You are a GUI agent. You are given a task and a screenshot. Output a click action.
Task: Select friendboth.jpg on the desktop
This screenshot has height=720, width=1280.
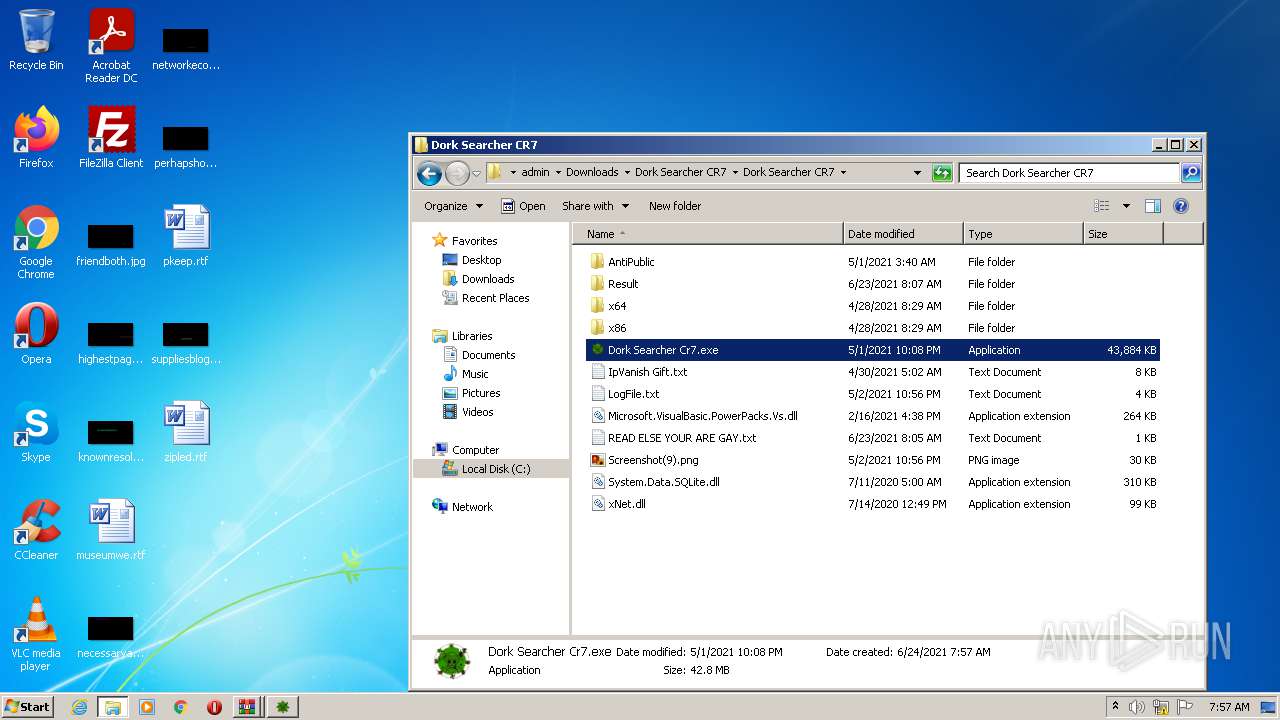click(x=111, y=246)
